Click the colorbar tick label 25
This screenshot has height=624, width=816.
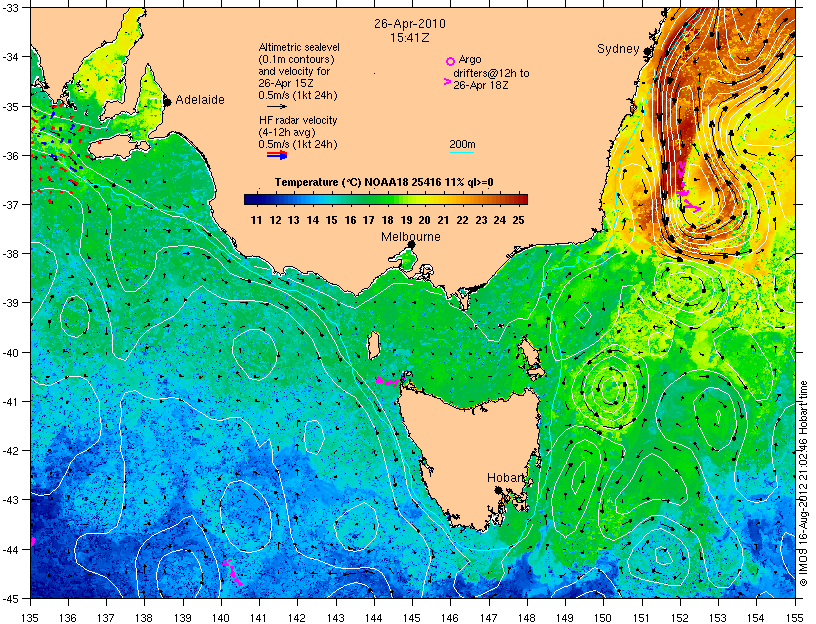pos(518,220)
